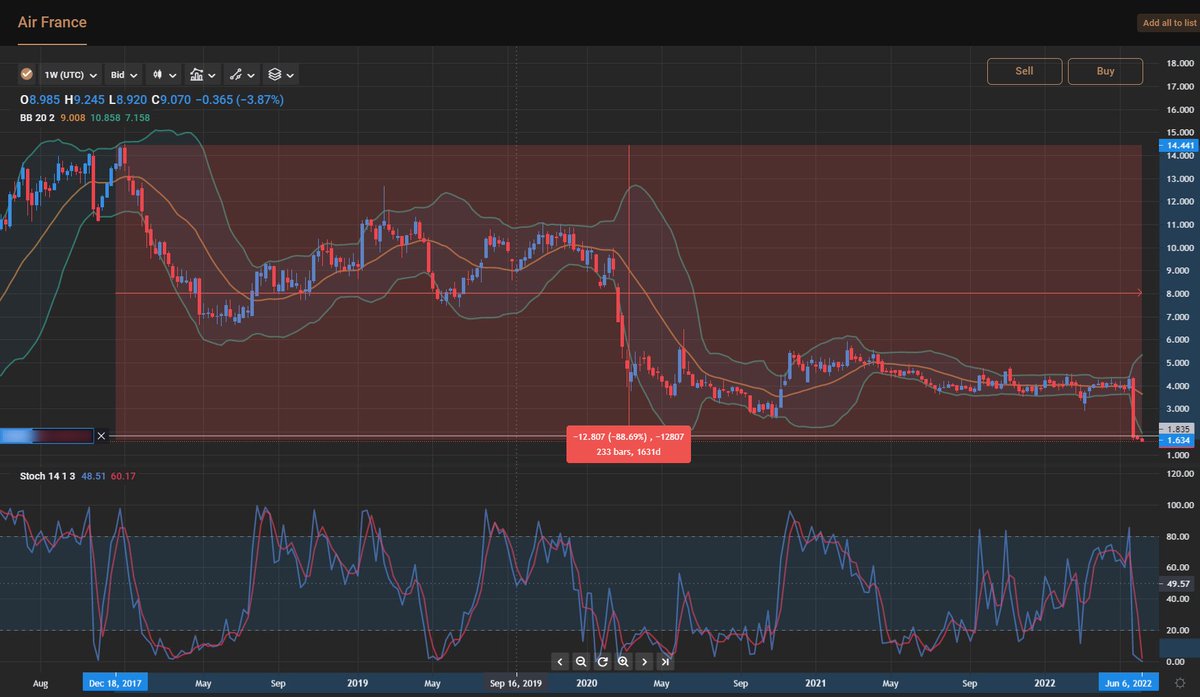Click the 1.634 current price label
The width and height of the screenshot is (1200, 697).
1176,440
